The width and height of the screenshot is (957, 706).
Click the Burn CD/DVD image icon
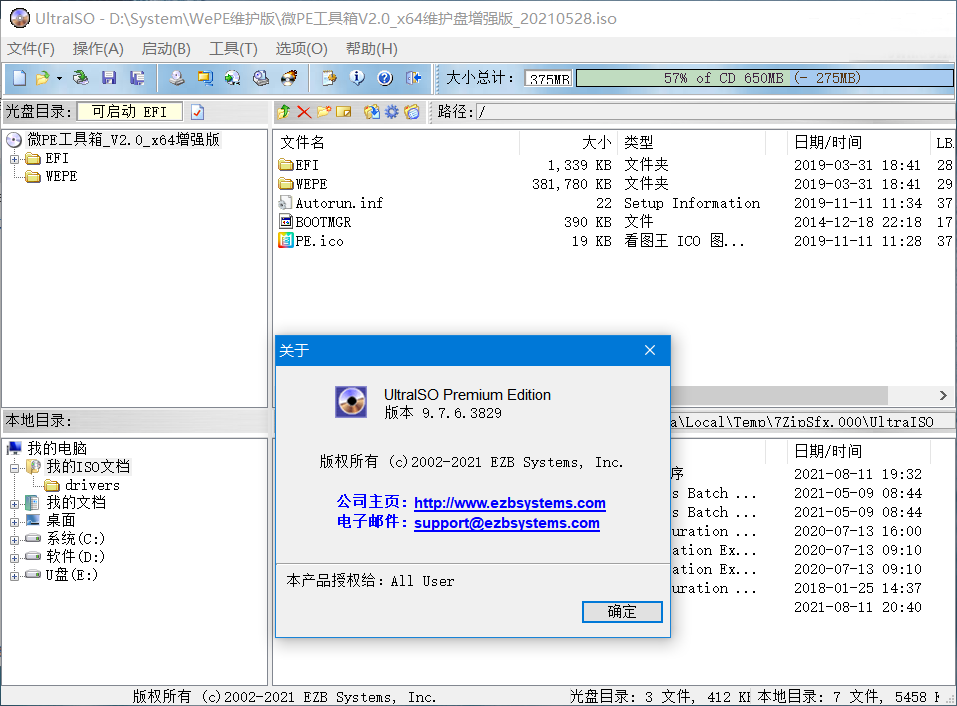[289, 78]
